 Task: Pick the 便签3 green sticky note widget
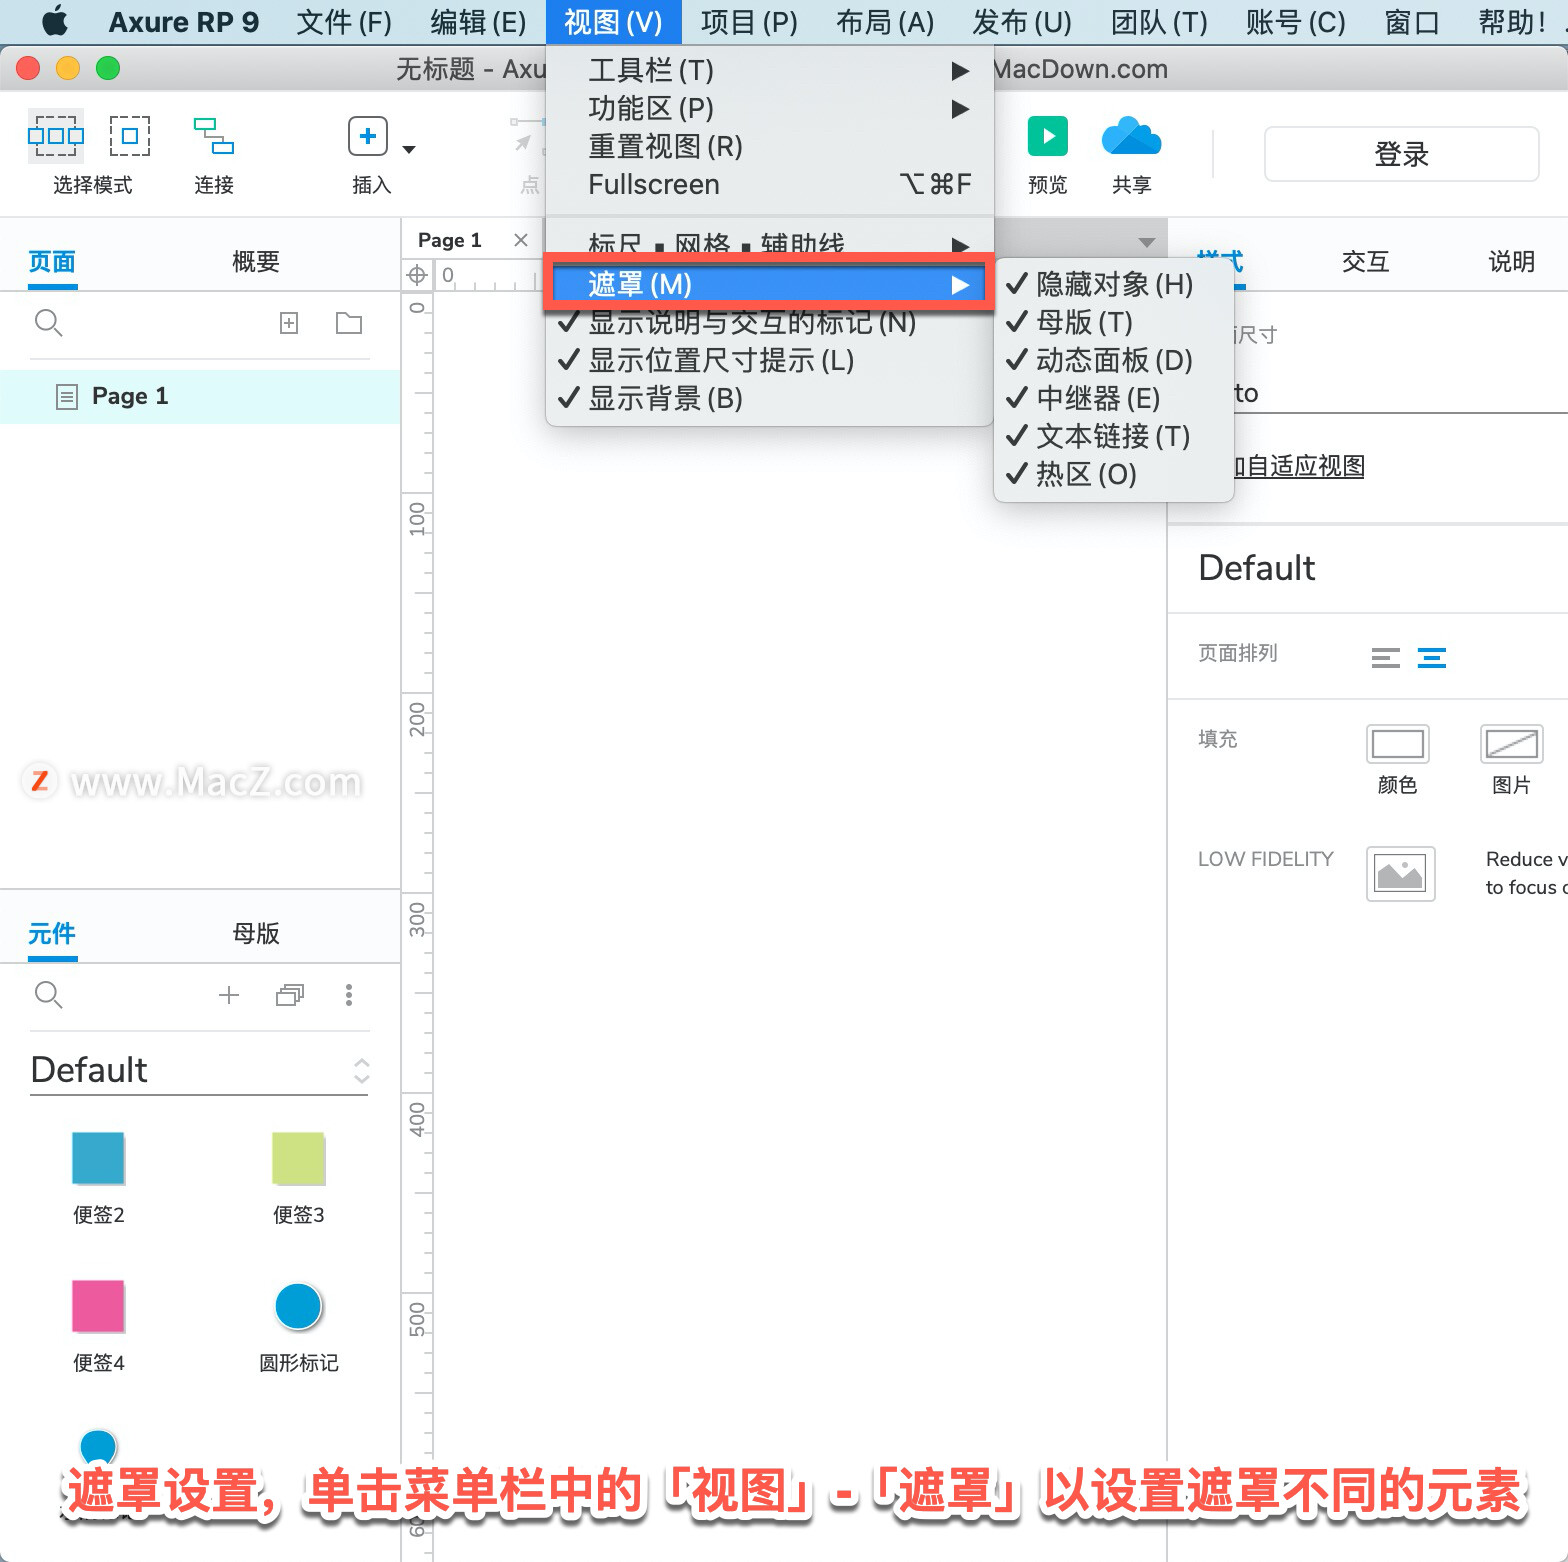(298, 1158)
